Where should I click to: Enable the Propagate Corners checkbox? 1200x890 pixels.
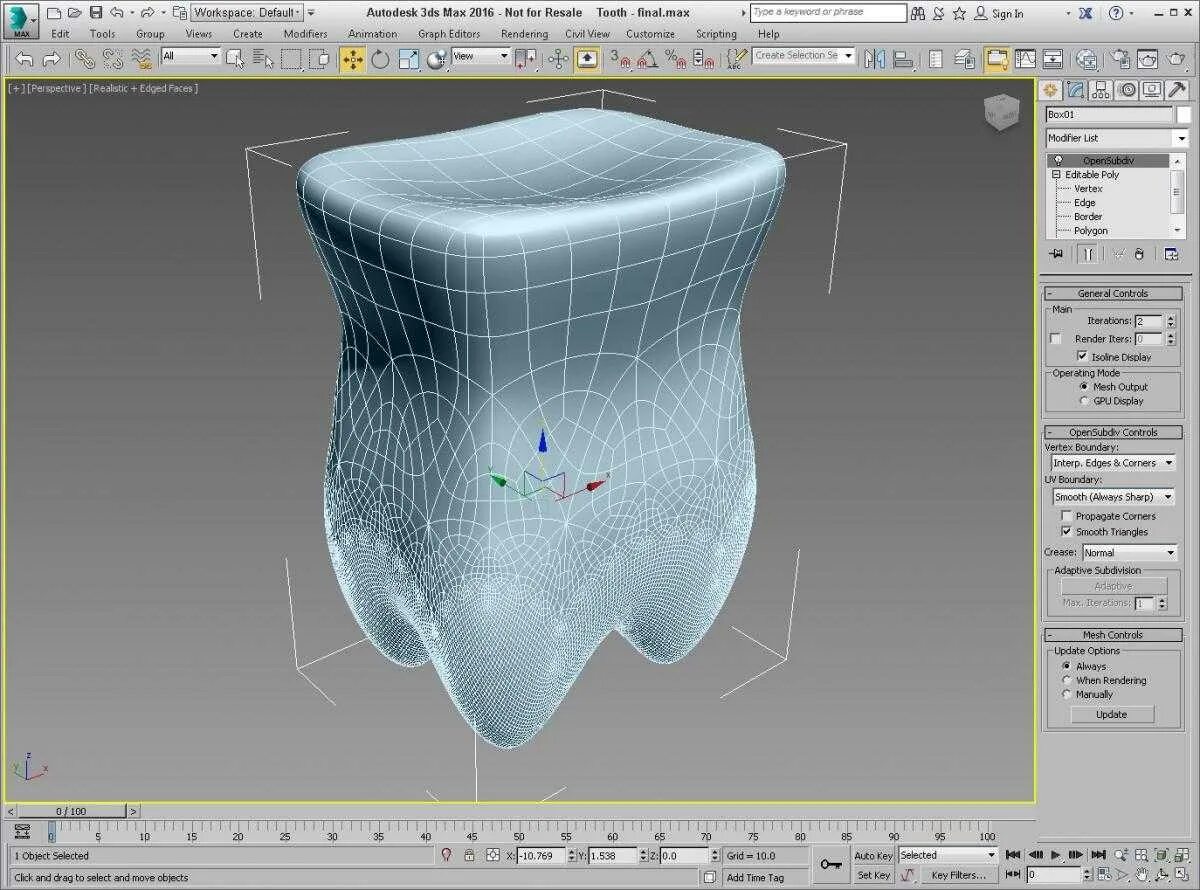(1067, 516)
